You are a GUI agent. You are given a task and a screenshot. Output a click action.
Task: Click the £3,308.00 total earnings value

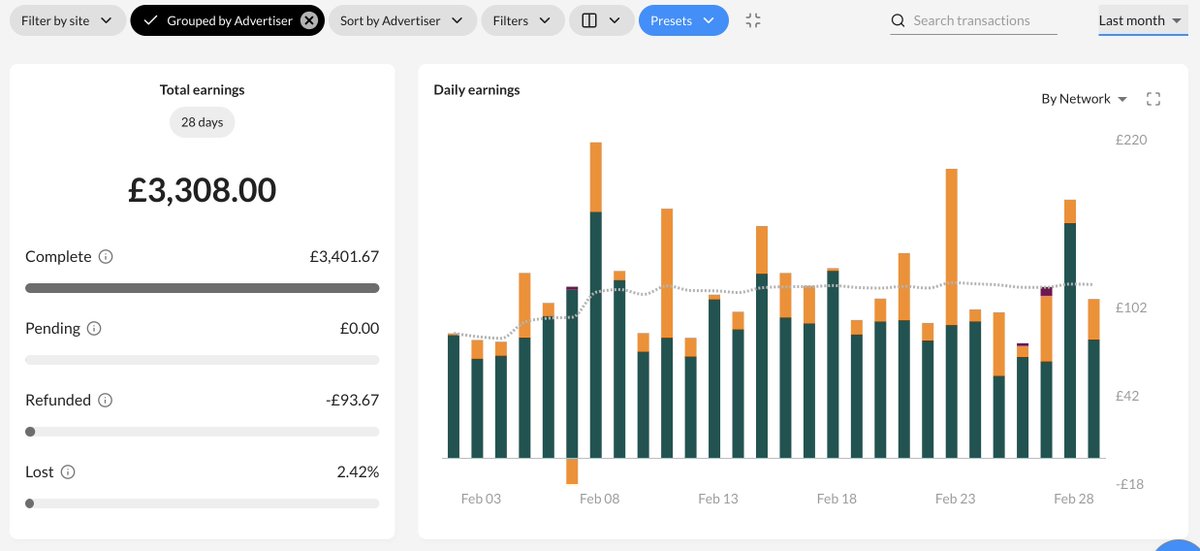click(202, 190)
